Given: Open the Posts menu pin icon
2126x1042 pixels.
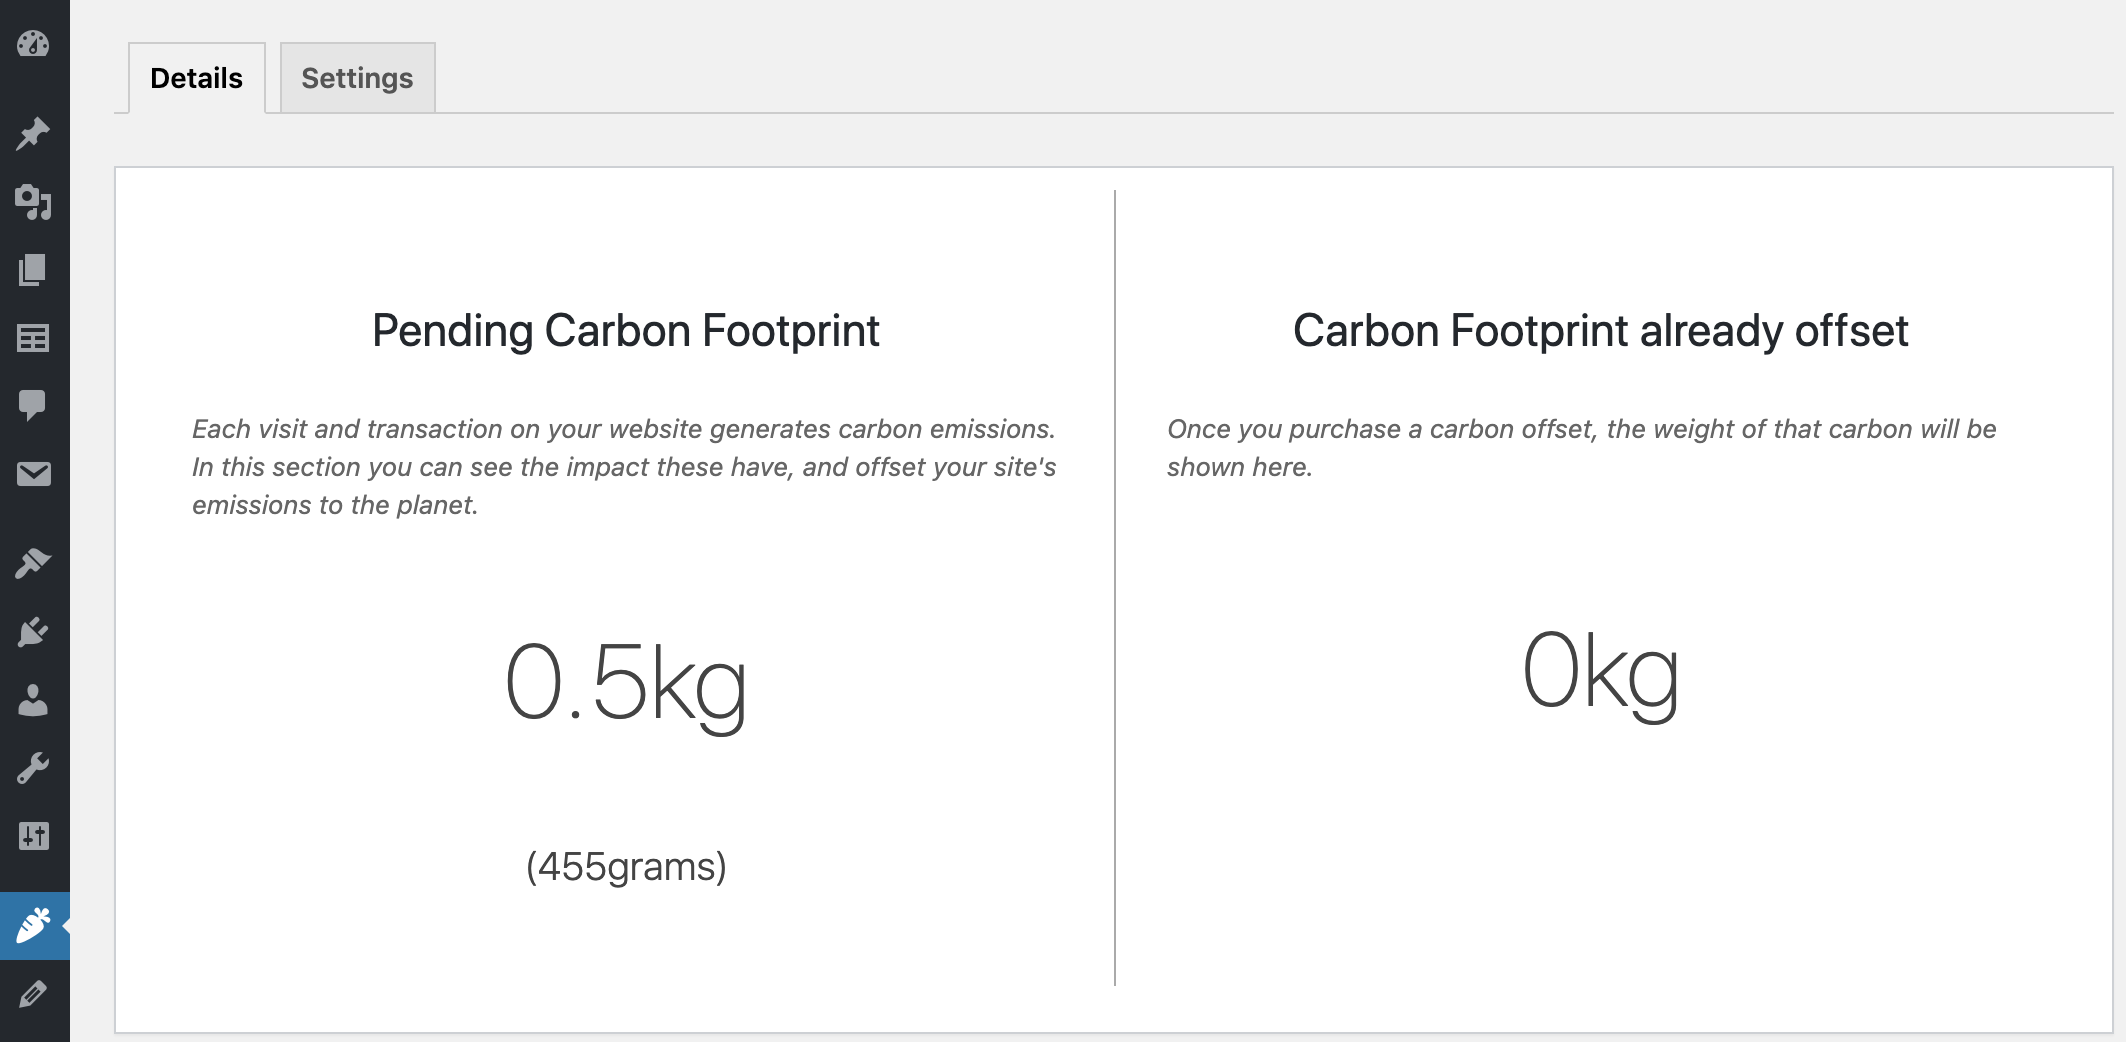Looking at the screenshot, I should (33, 134).
